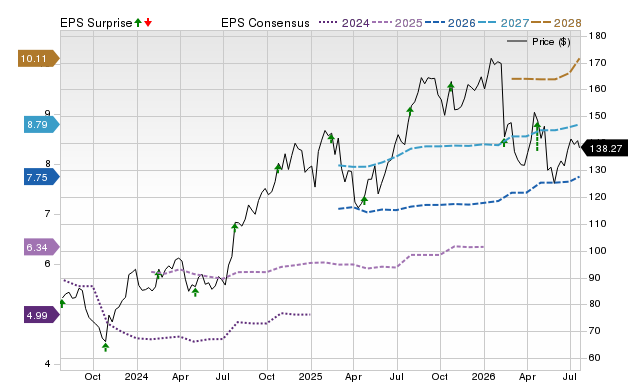Click the green up arrow beside EPS Surprise

pyautogui.click(x=138, y=22)
